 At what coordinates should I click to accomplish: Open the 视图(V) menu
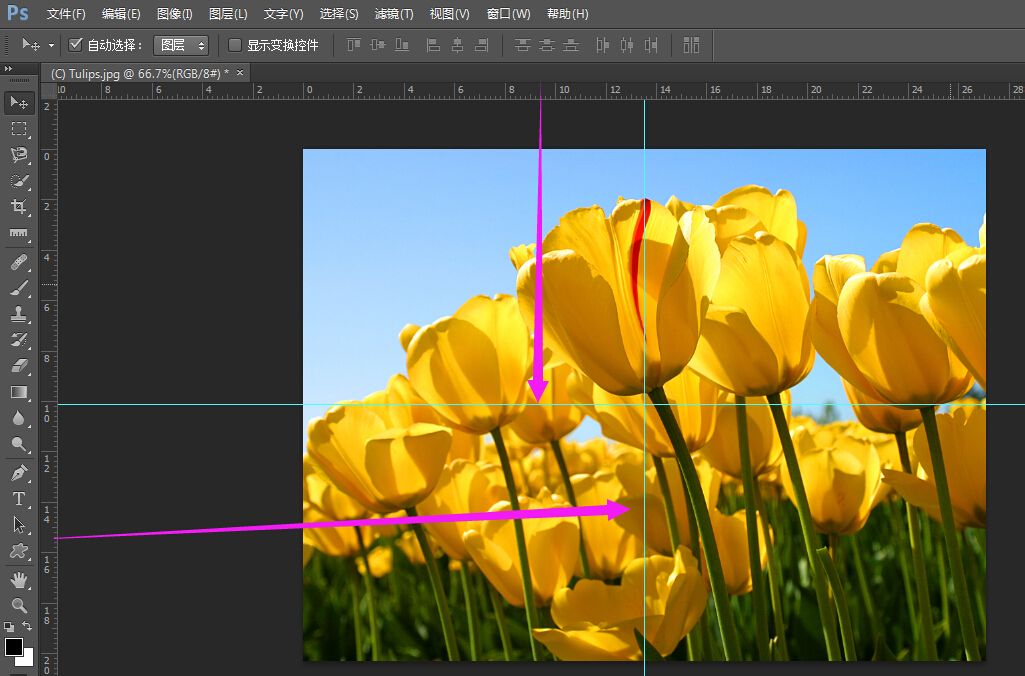pos(449,14)
